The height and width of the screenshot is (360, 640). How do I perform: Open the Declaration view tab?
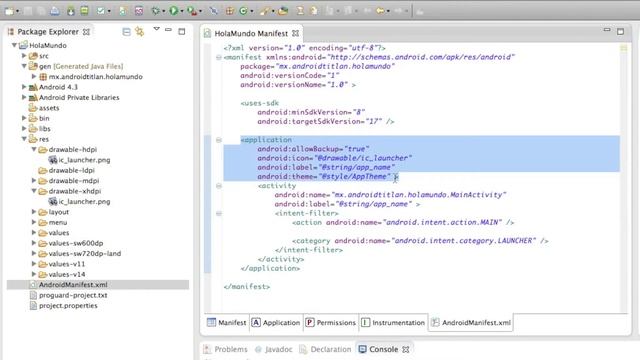click(x=325, y=349)
